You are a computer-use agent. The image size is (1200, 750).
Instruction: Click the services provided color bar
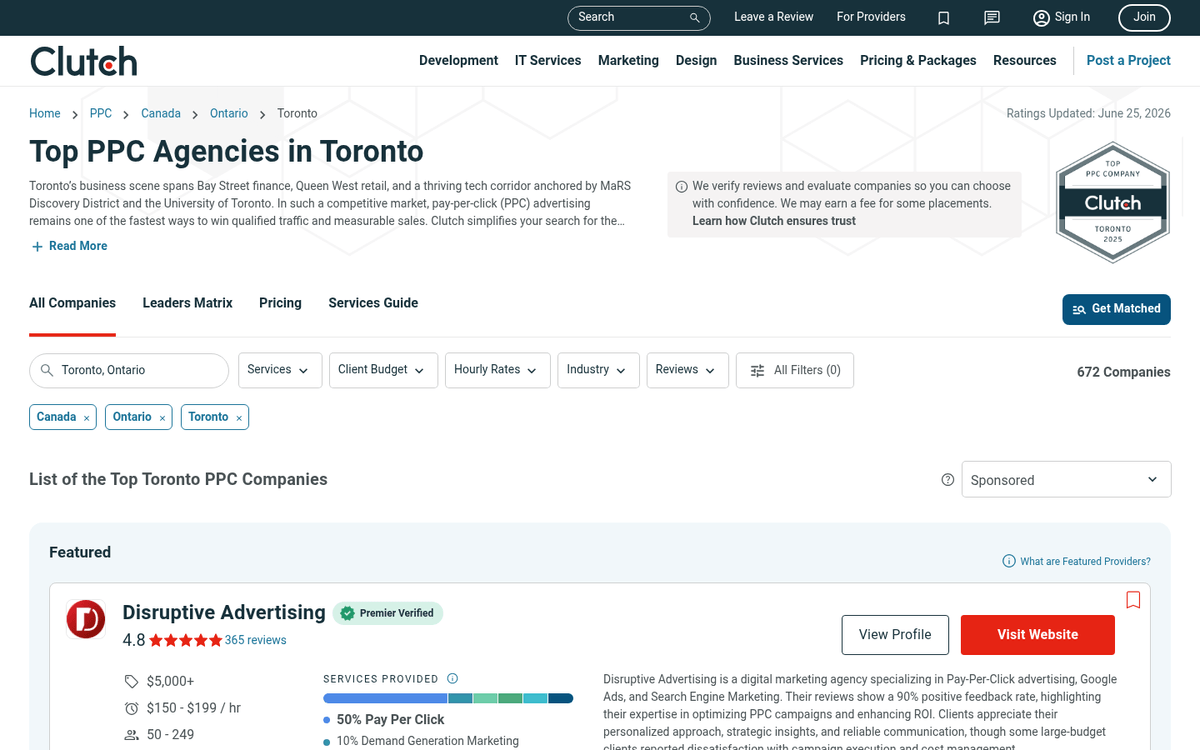click(x=448, y=698)
